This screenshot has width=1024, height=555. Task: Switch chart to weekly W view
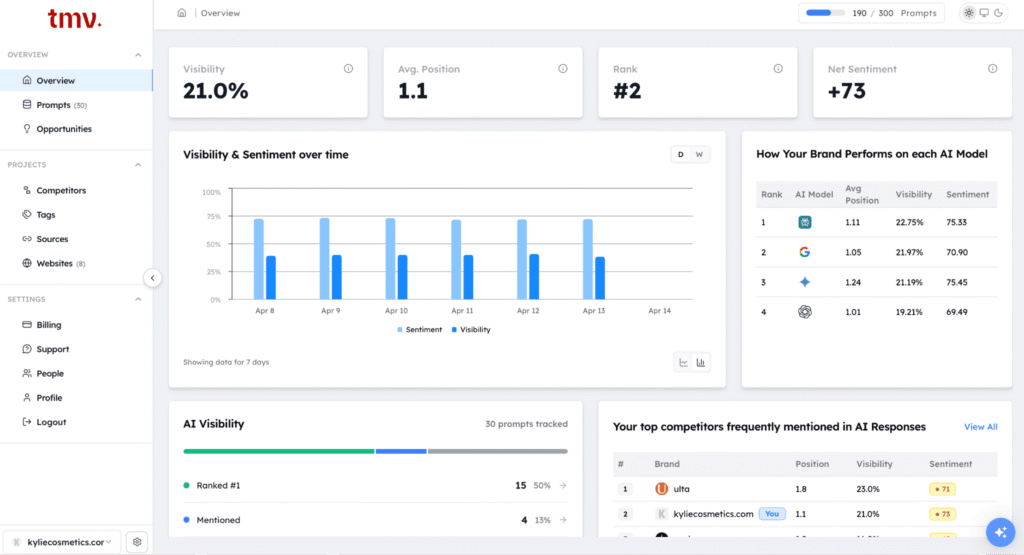click(x=699, y=155)
